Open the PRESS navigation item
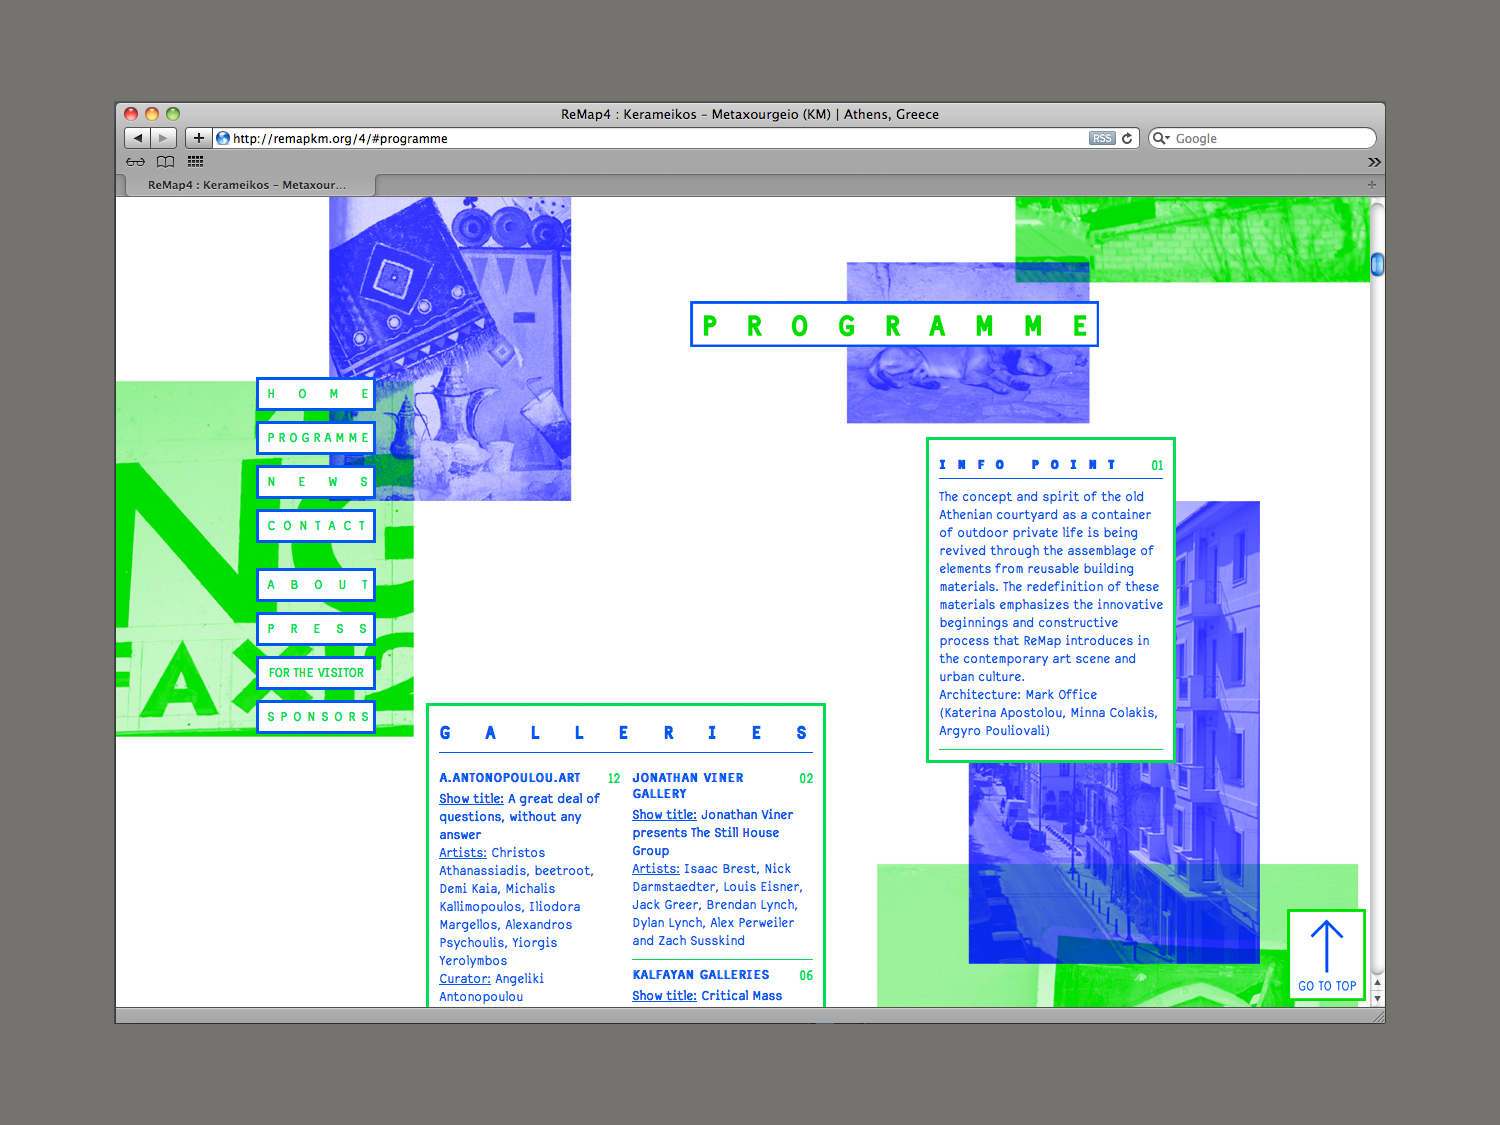The width and height of the screenshot is (1500, 1125). [316, 629]
